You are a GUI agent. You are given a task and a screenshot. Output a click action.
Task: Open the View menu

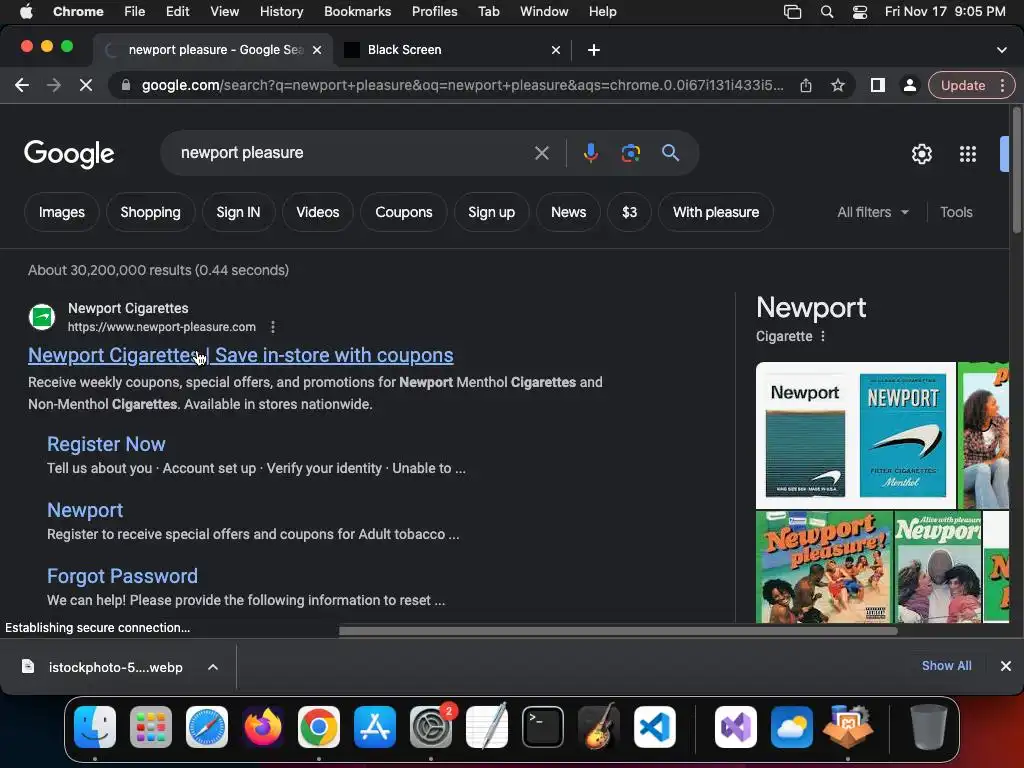click(x=224, y=12)
